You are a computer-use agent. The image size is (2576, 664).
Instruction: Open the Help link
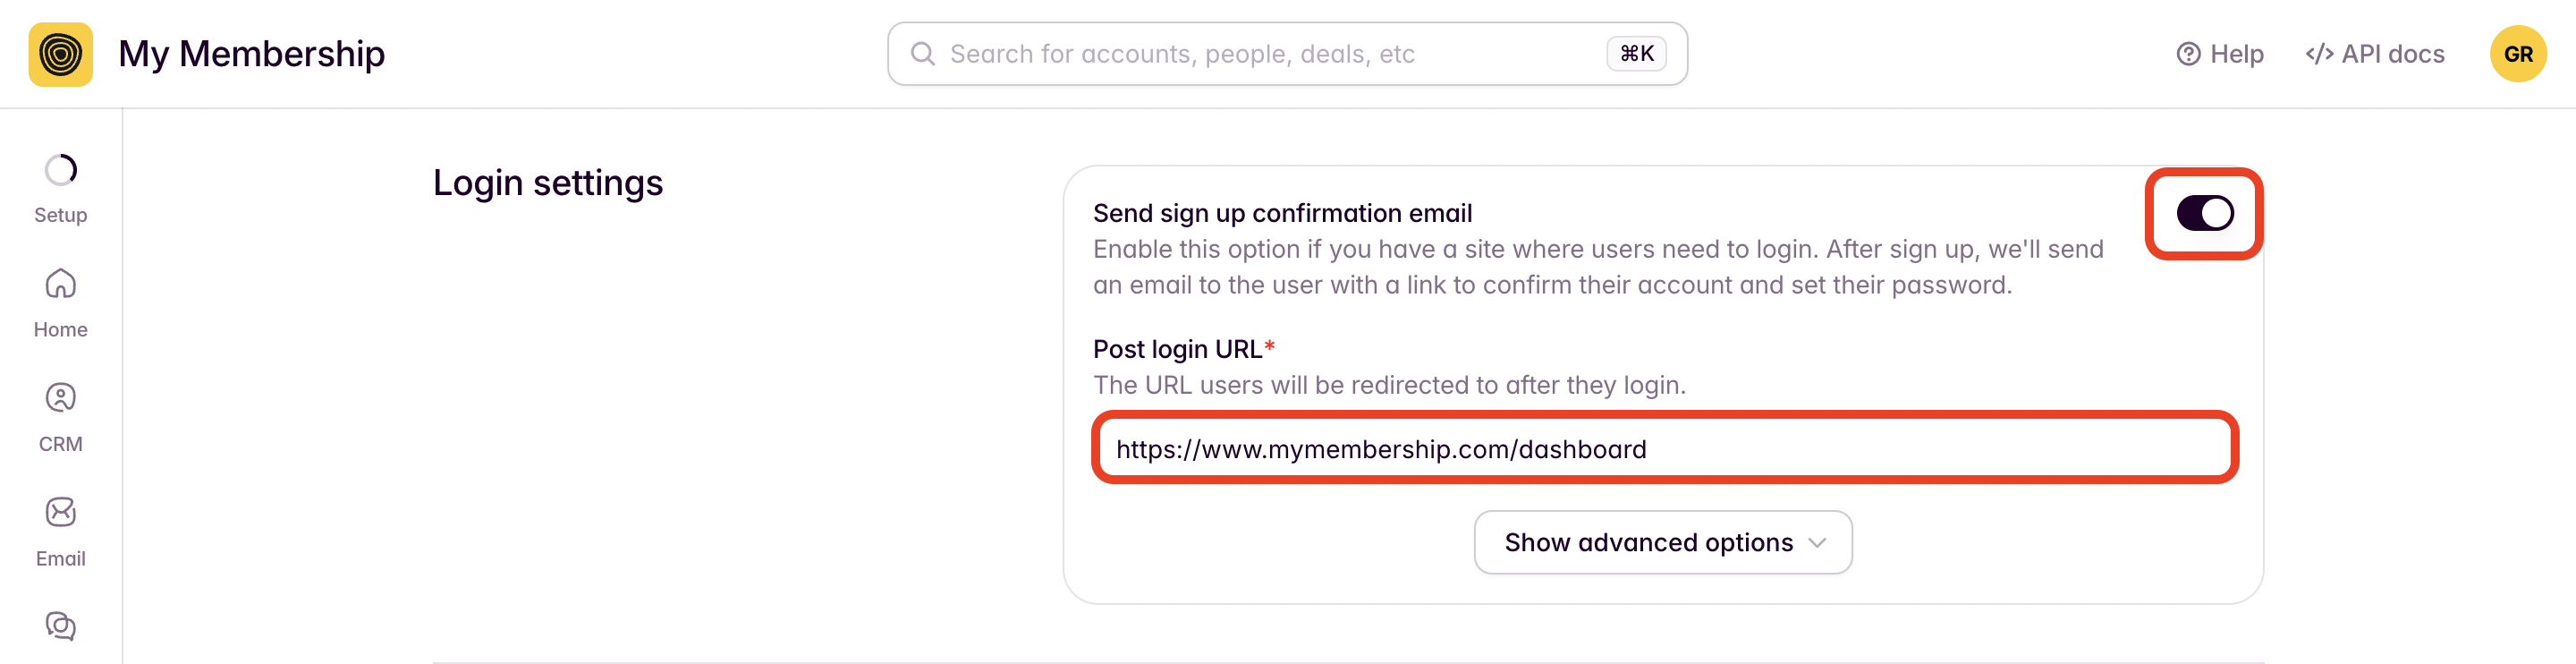(x=2220, y=54)
